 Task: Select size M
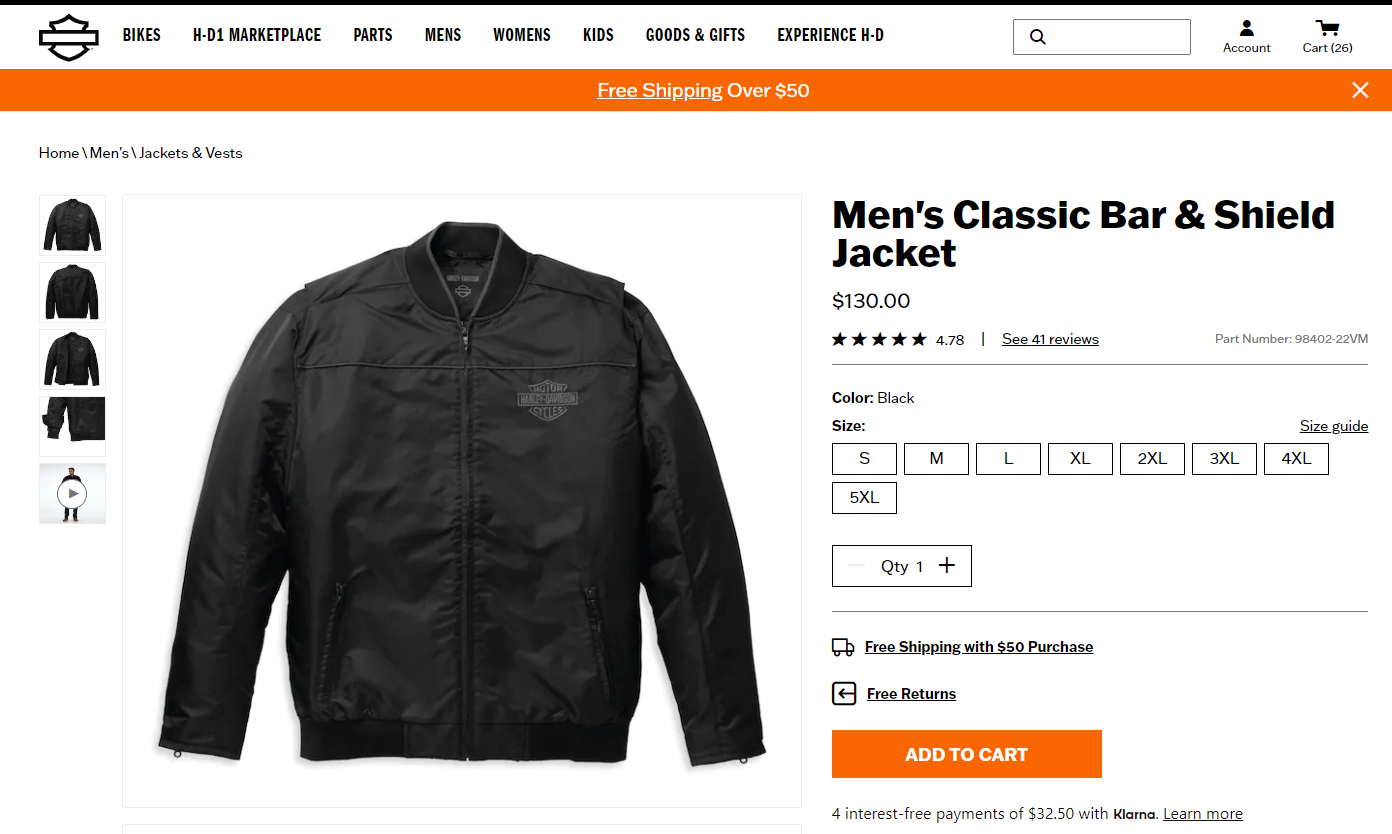[x=936, y=458]
